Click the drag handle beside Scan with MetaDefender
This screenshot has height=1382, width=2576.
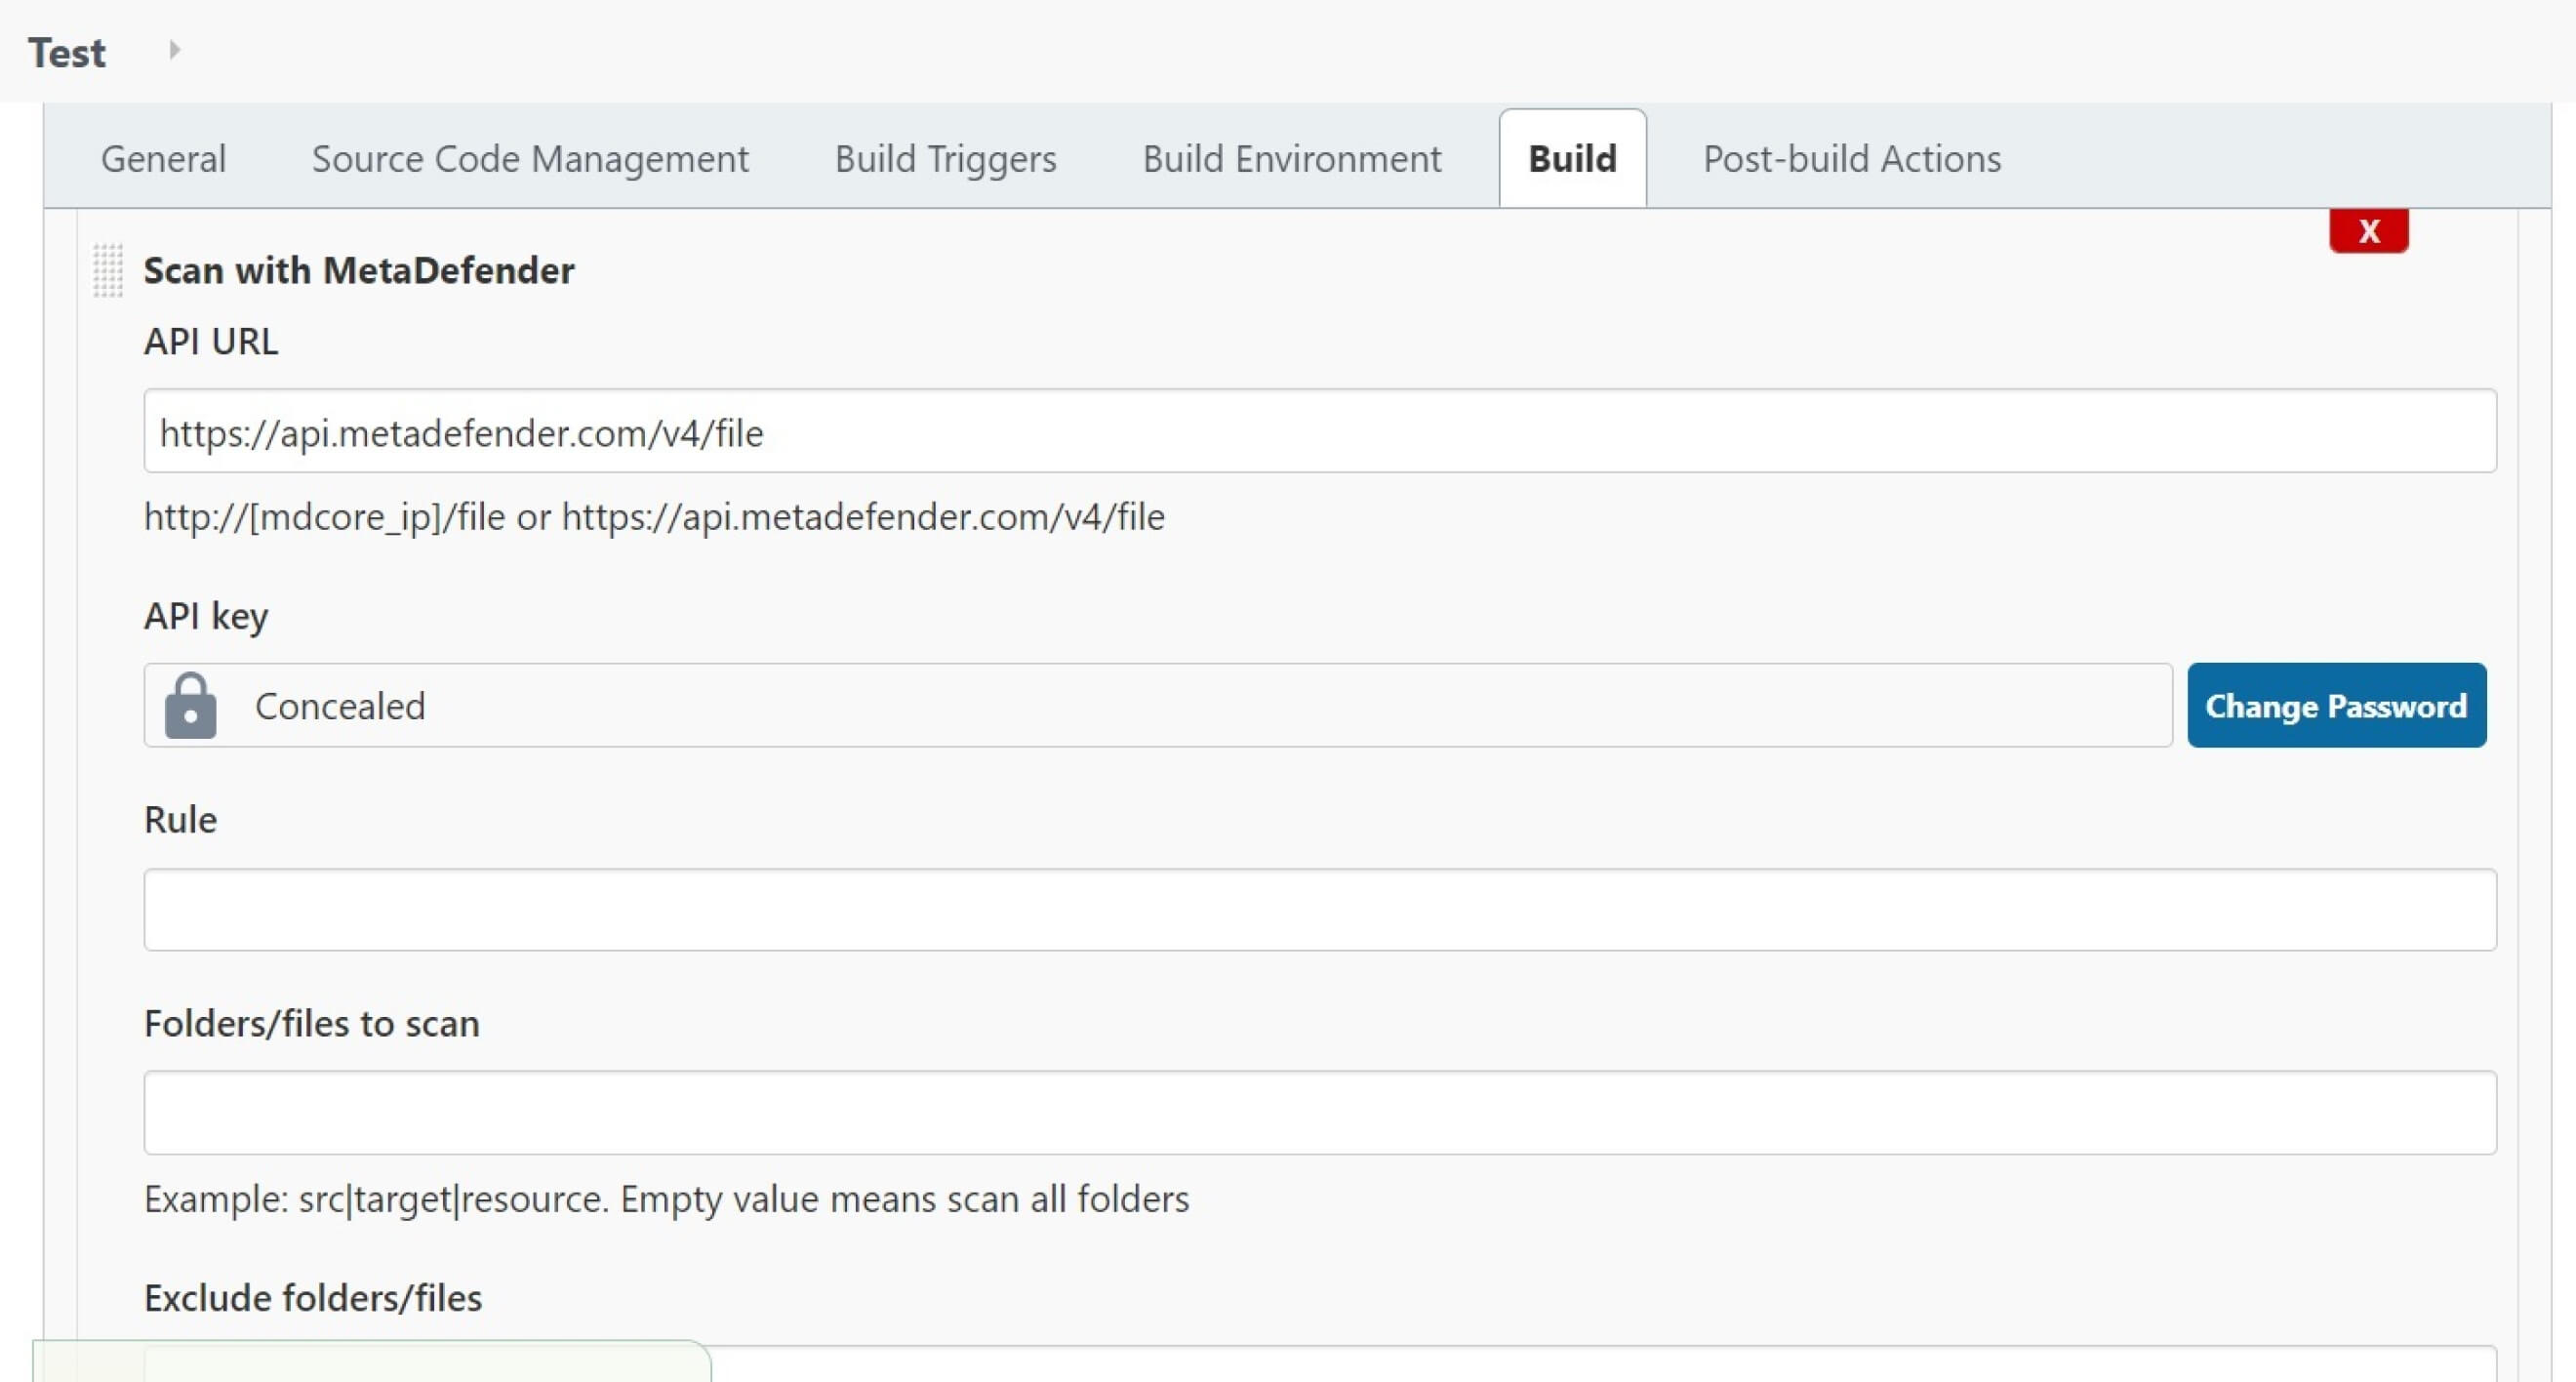[108, 270]
